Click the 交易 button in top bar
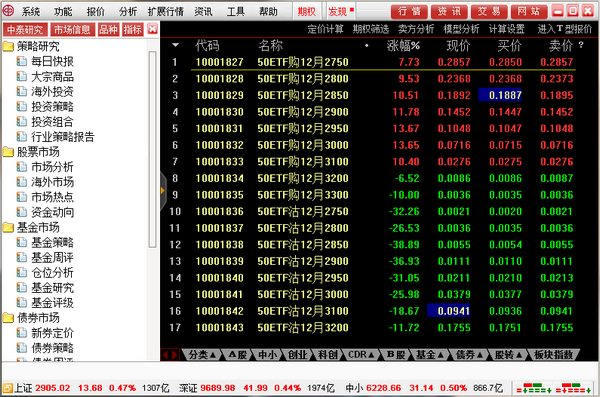 click(x=489, y=11)
